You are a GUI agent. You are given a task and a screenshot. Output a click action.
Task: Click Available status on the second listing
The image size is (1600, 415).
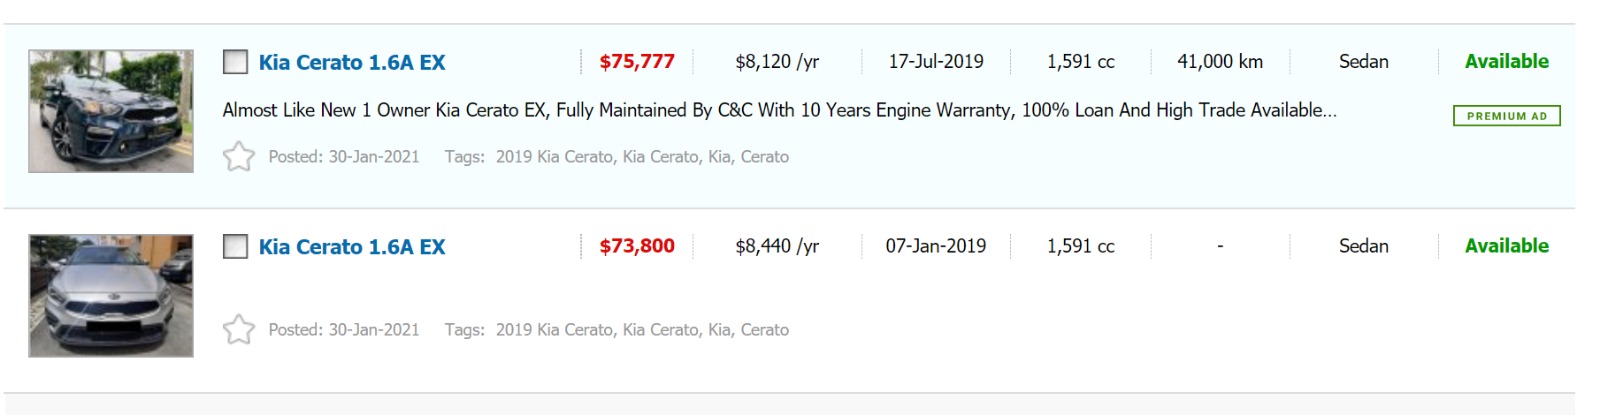coord(1506,246)
